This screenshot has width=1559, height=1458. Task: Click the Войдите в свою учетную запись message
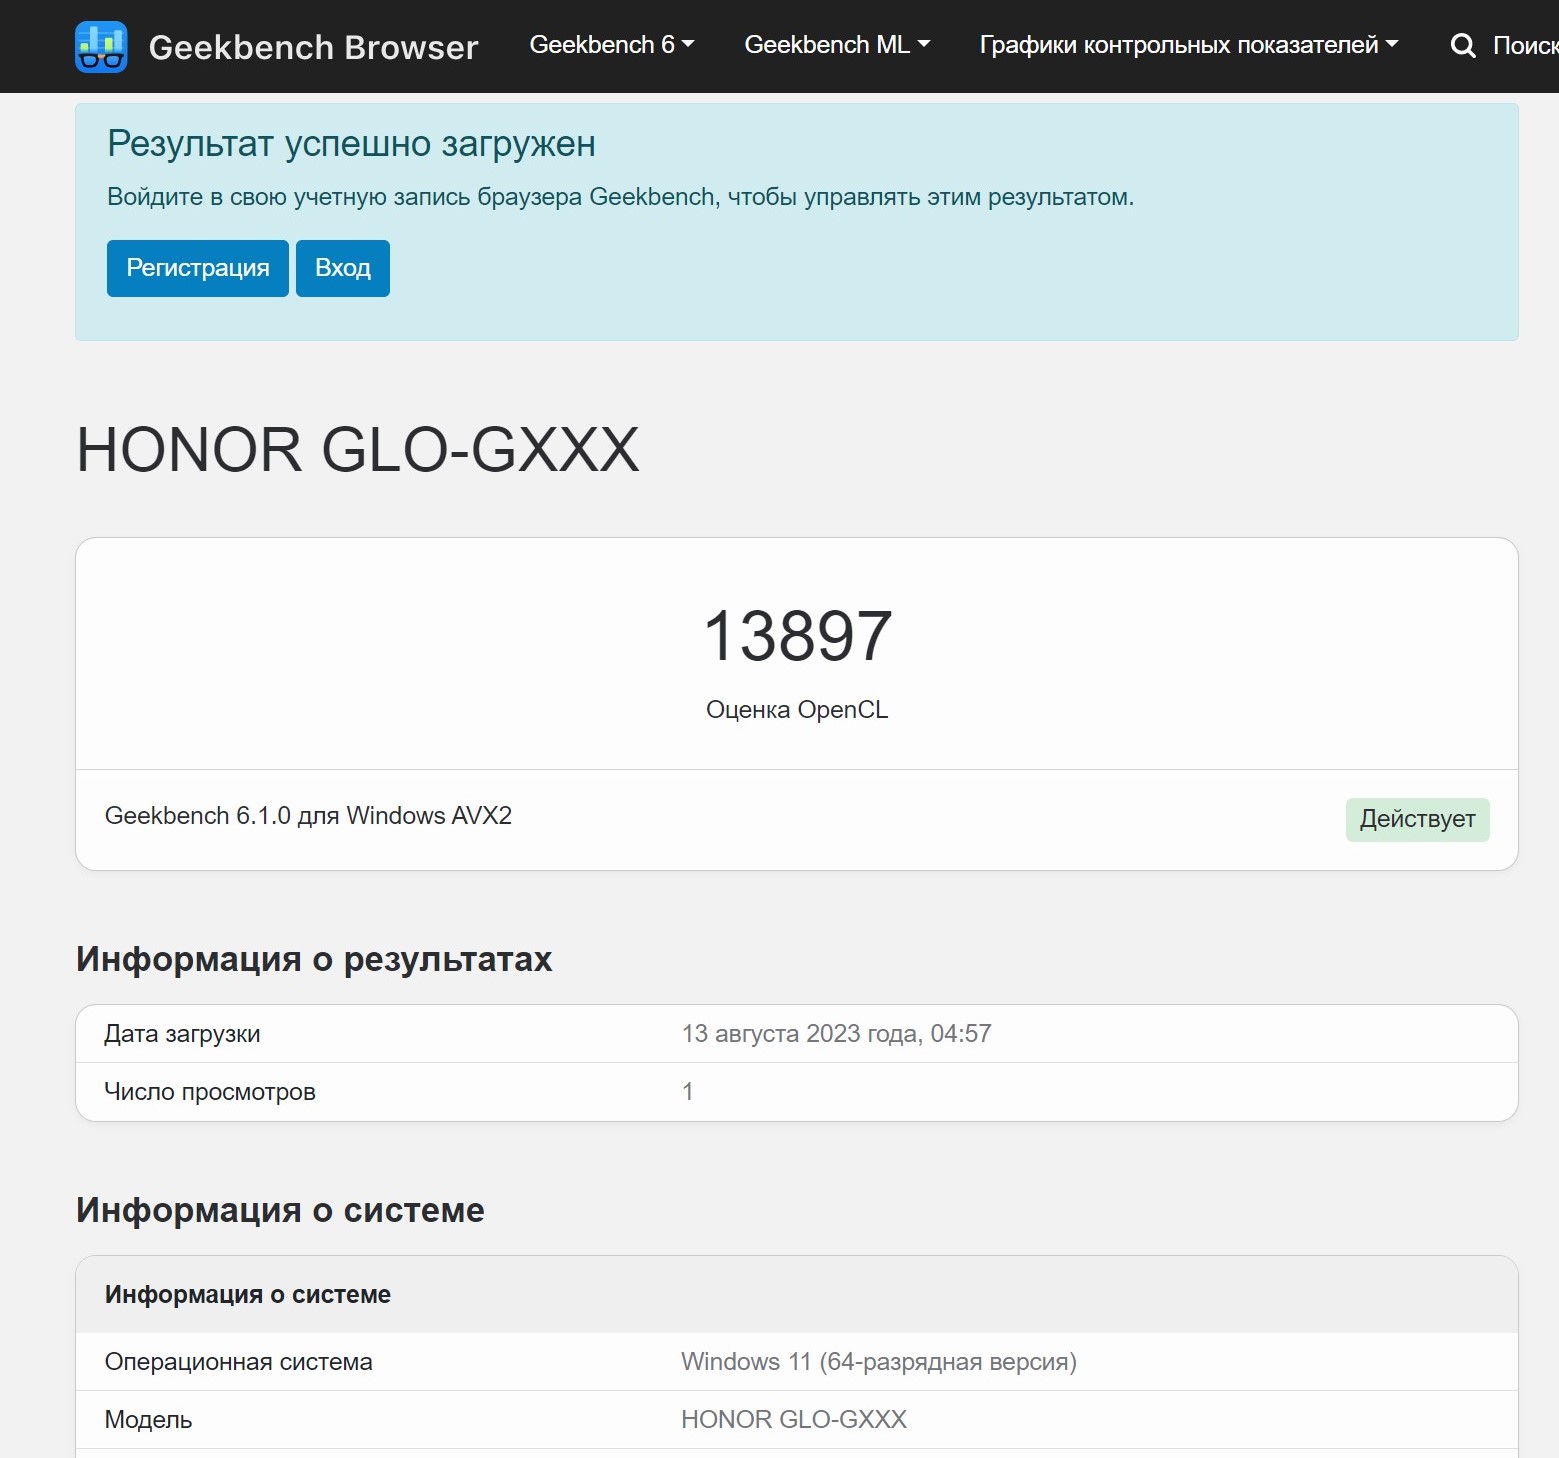[620, 197]
